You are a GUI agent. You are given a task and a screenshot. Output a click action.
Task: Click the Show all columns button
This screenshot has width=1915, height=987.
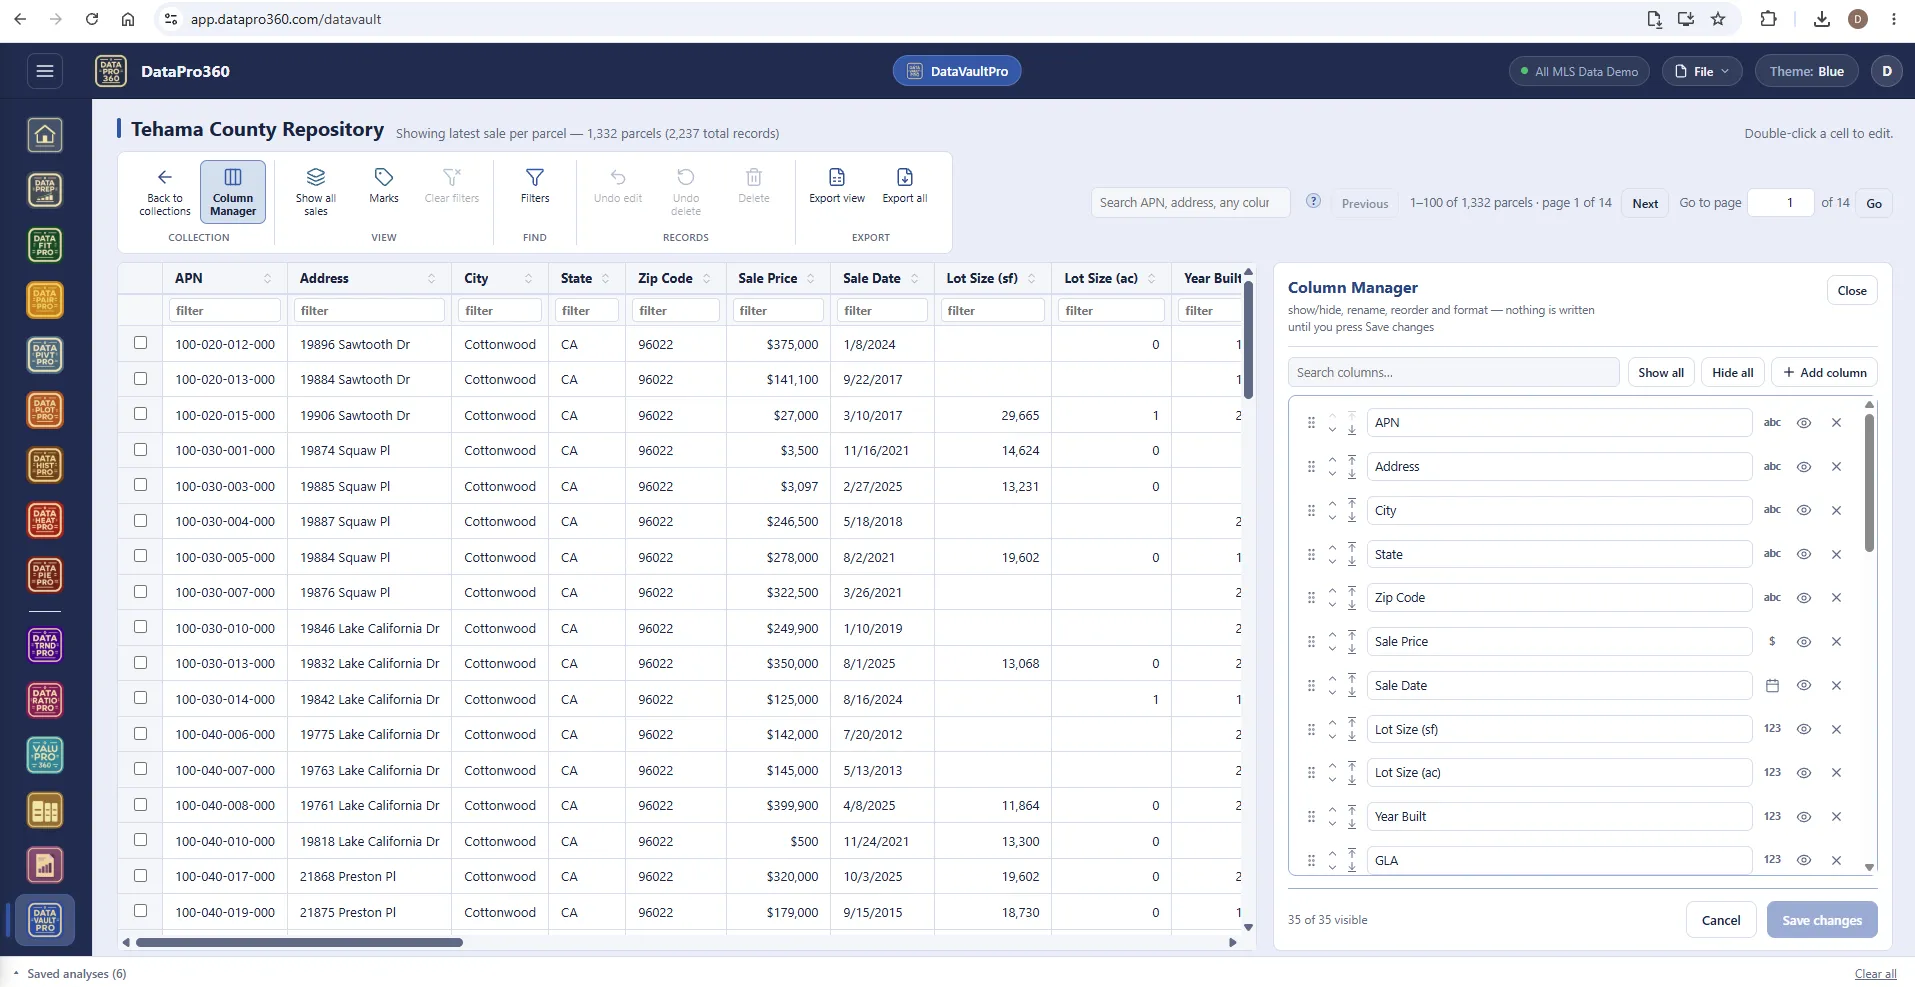[x=1661, y=372]
